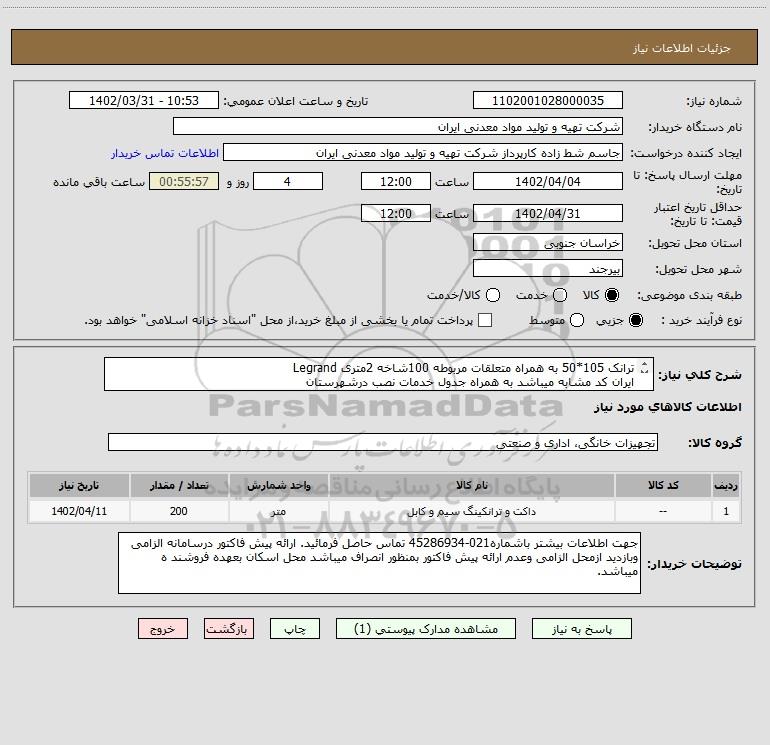The height and width of the screenshot is (745, 770).
Task: Click the price validity date 1402/04/31
Action: [548, 213]
